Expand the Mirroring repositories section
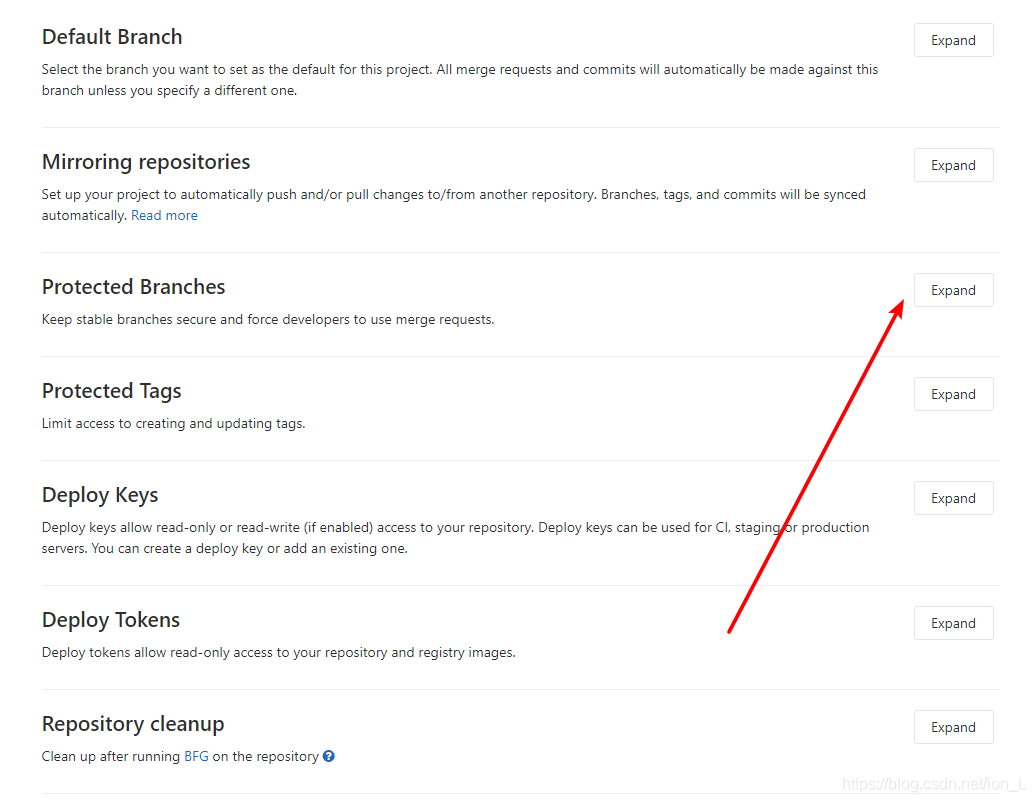 953,165
